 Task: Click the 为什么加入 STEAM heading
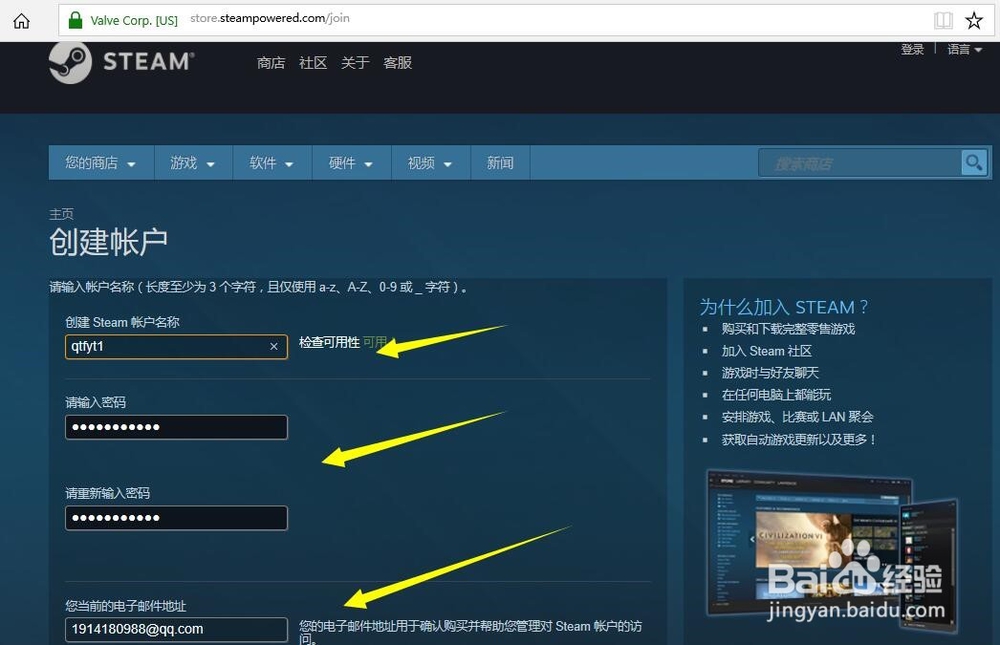pos(784,308)
